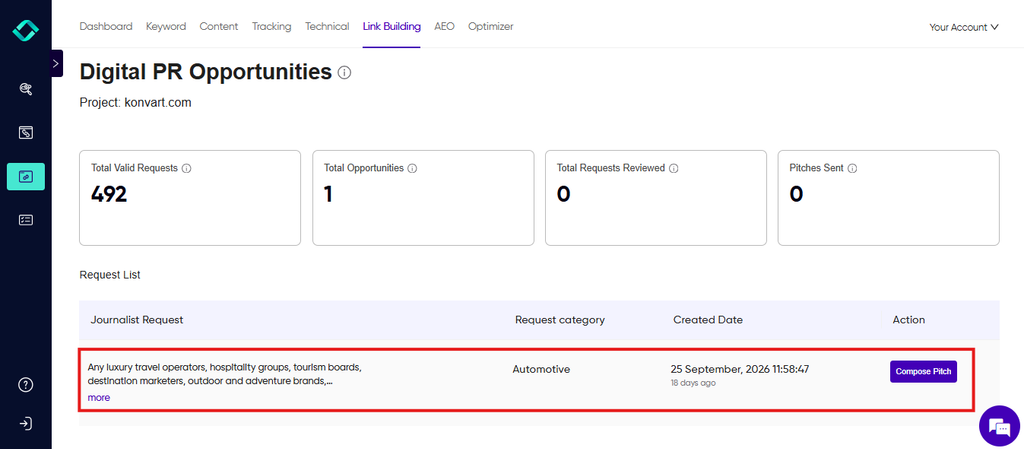Click info icon beside Total Opportunities
This screenshot has width=1024, height=449.
(x=412, y=168)
